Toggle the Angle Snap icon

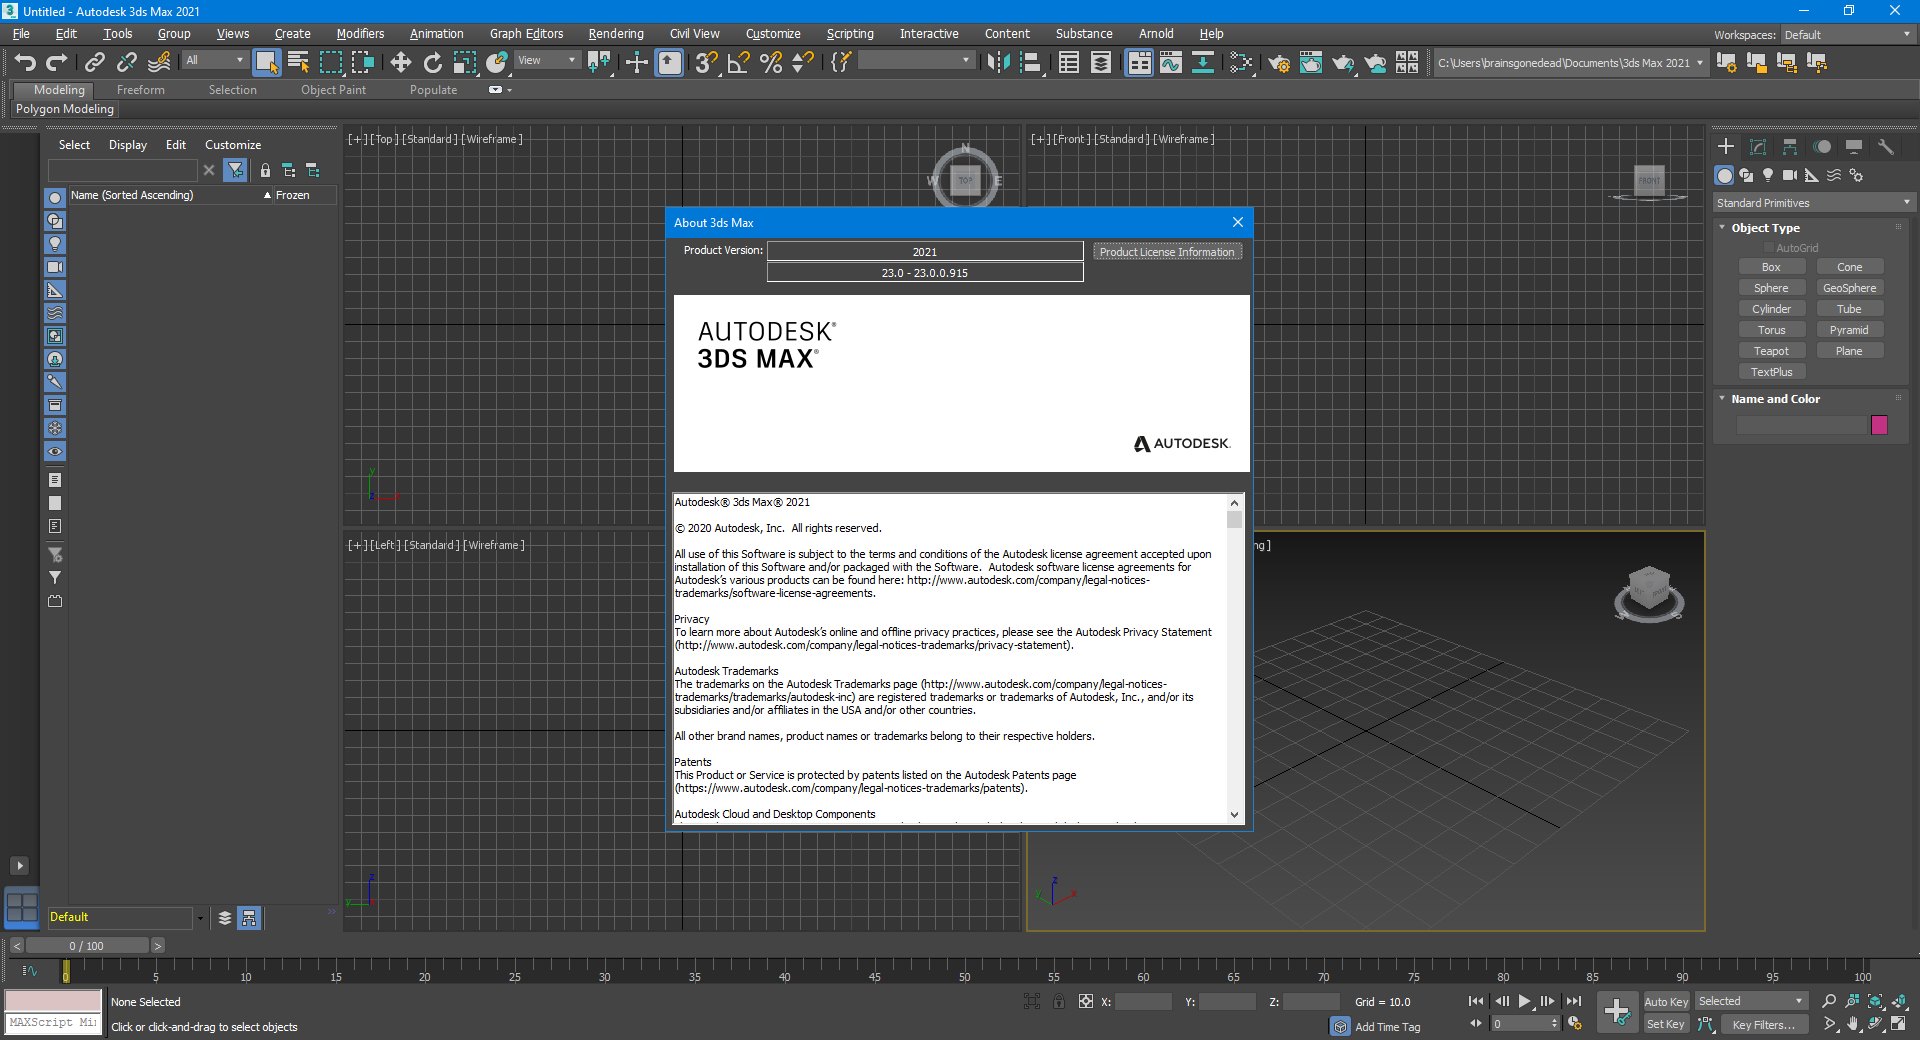point(738,63)
